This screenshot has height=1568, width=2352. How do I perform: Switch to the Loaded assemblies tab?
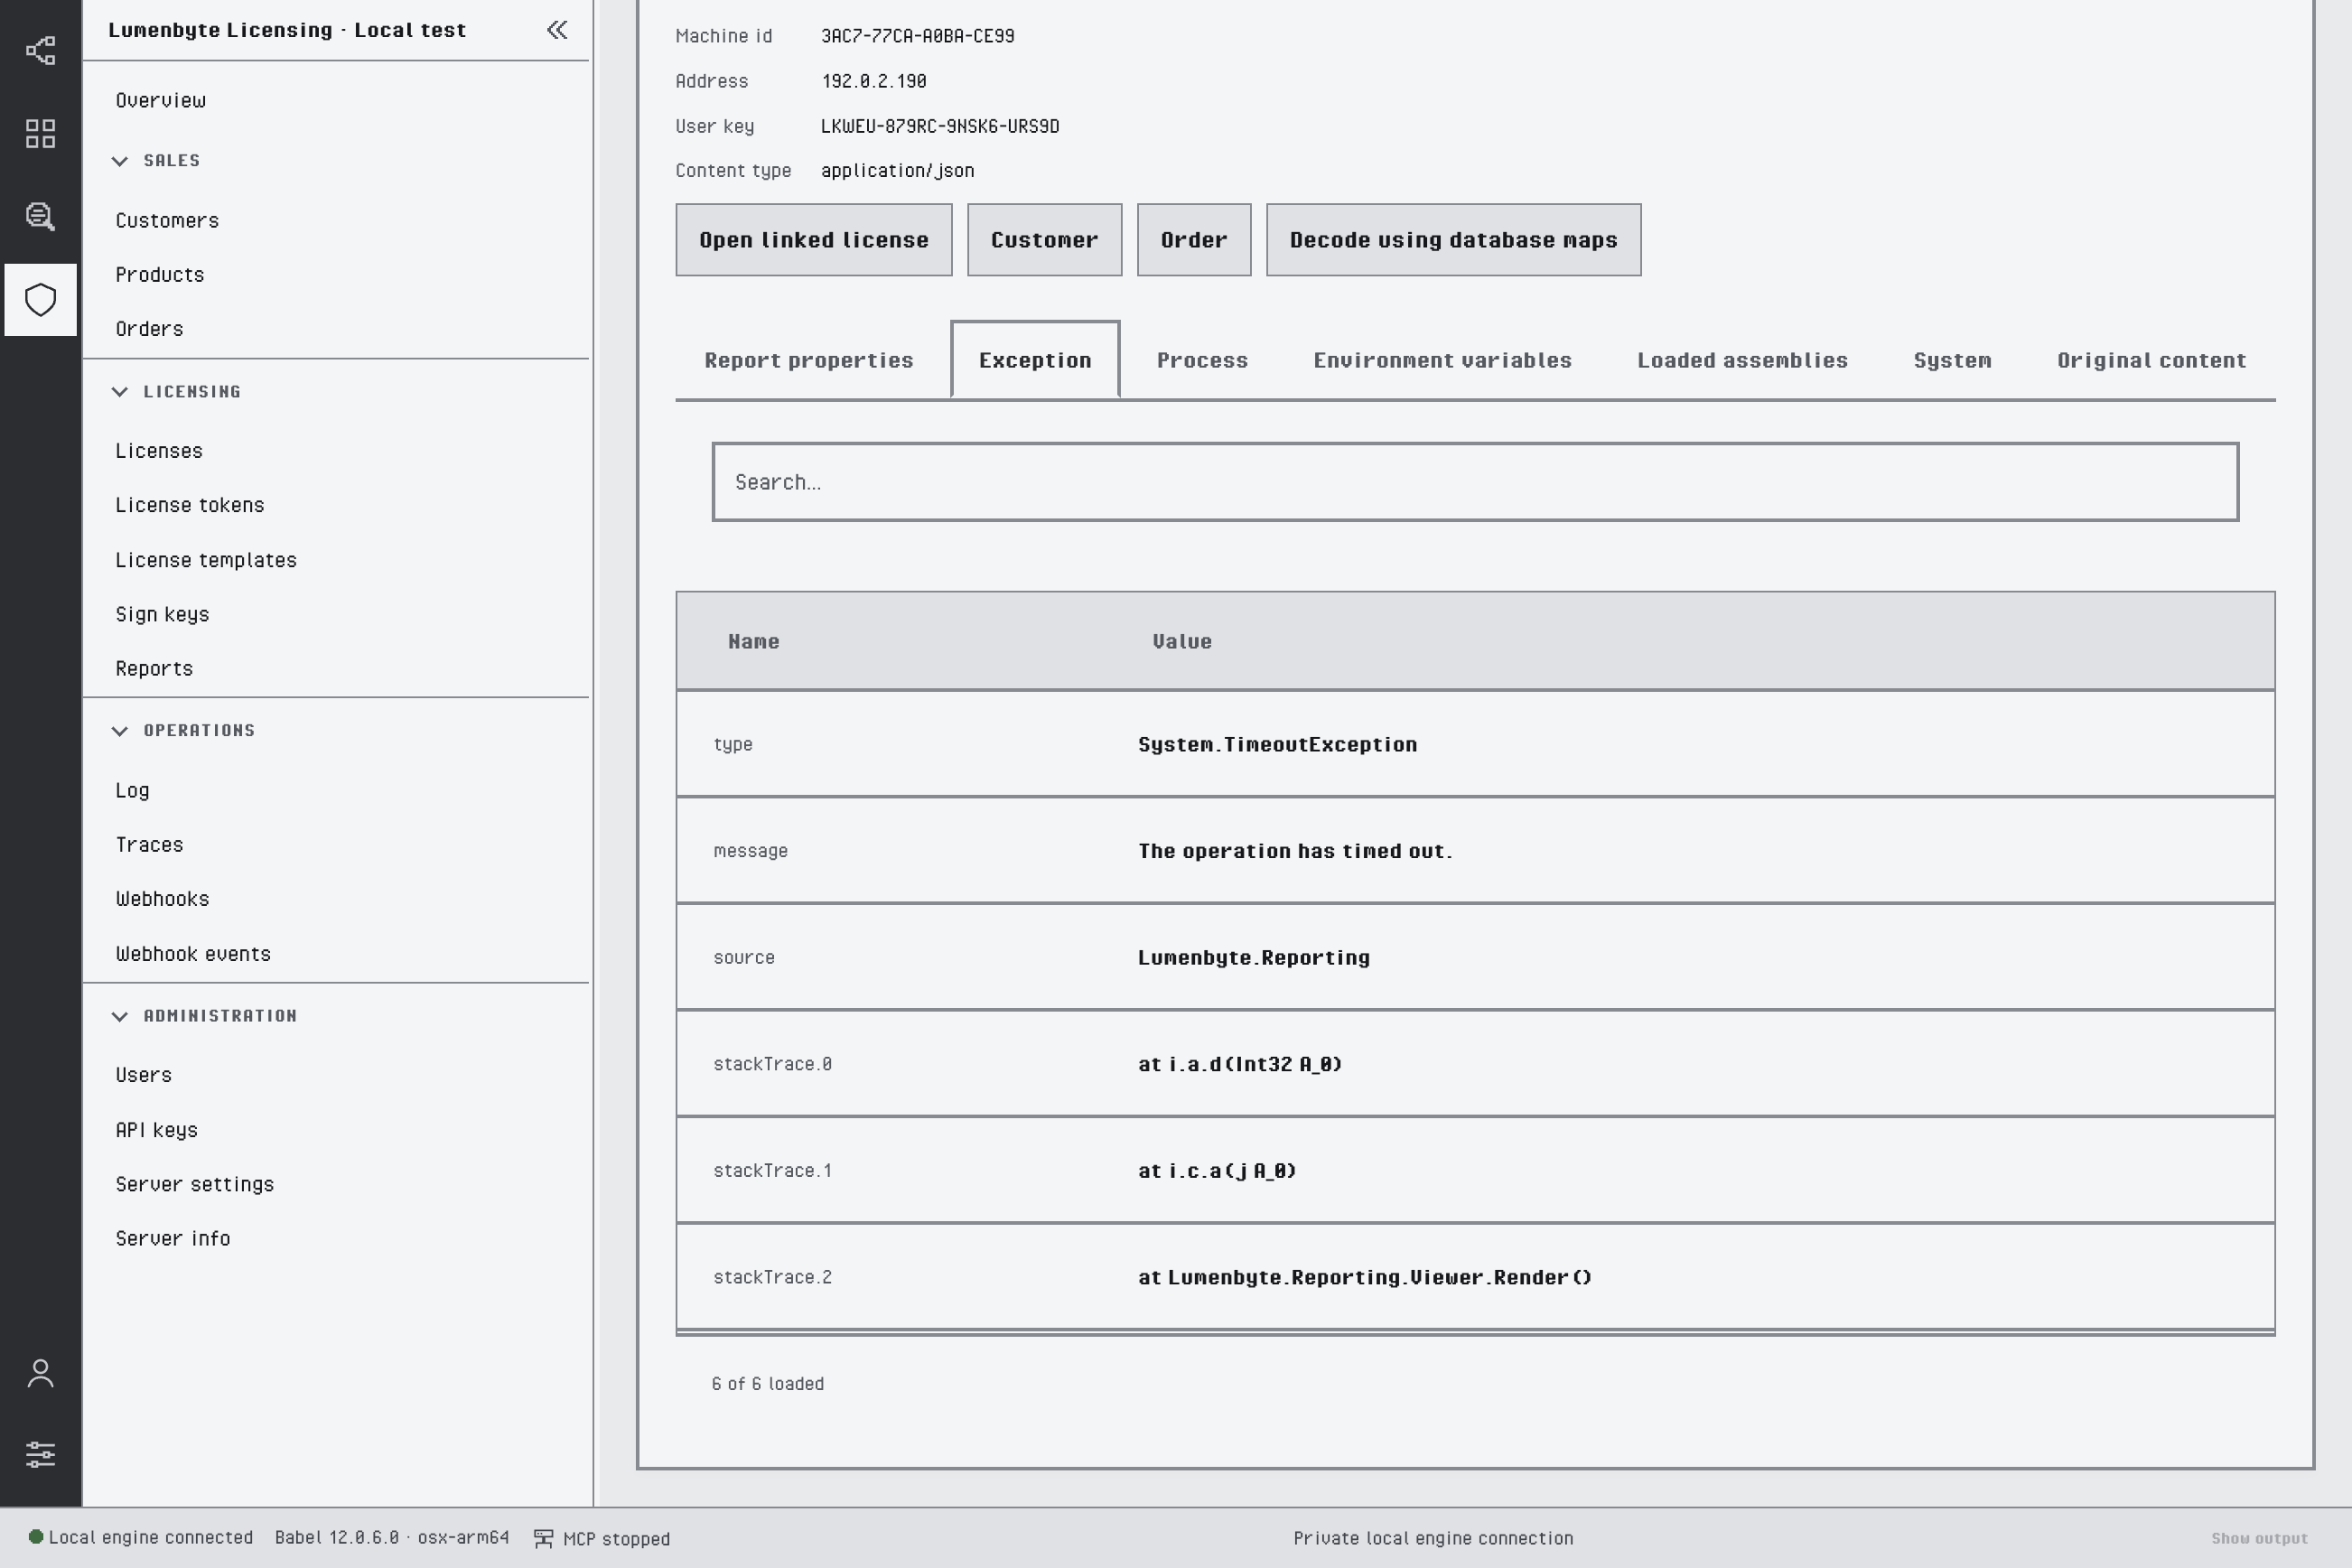(1742, 360)
